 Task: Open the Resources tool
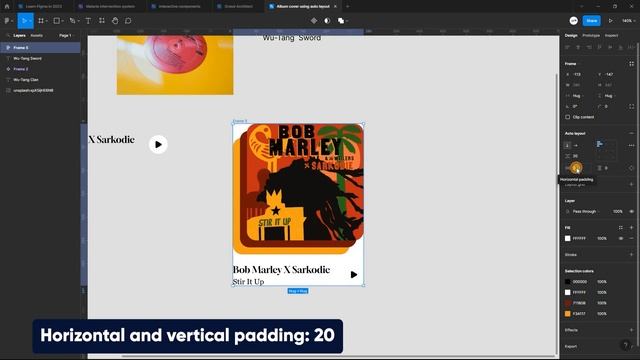coord(102,21)
